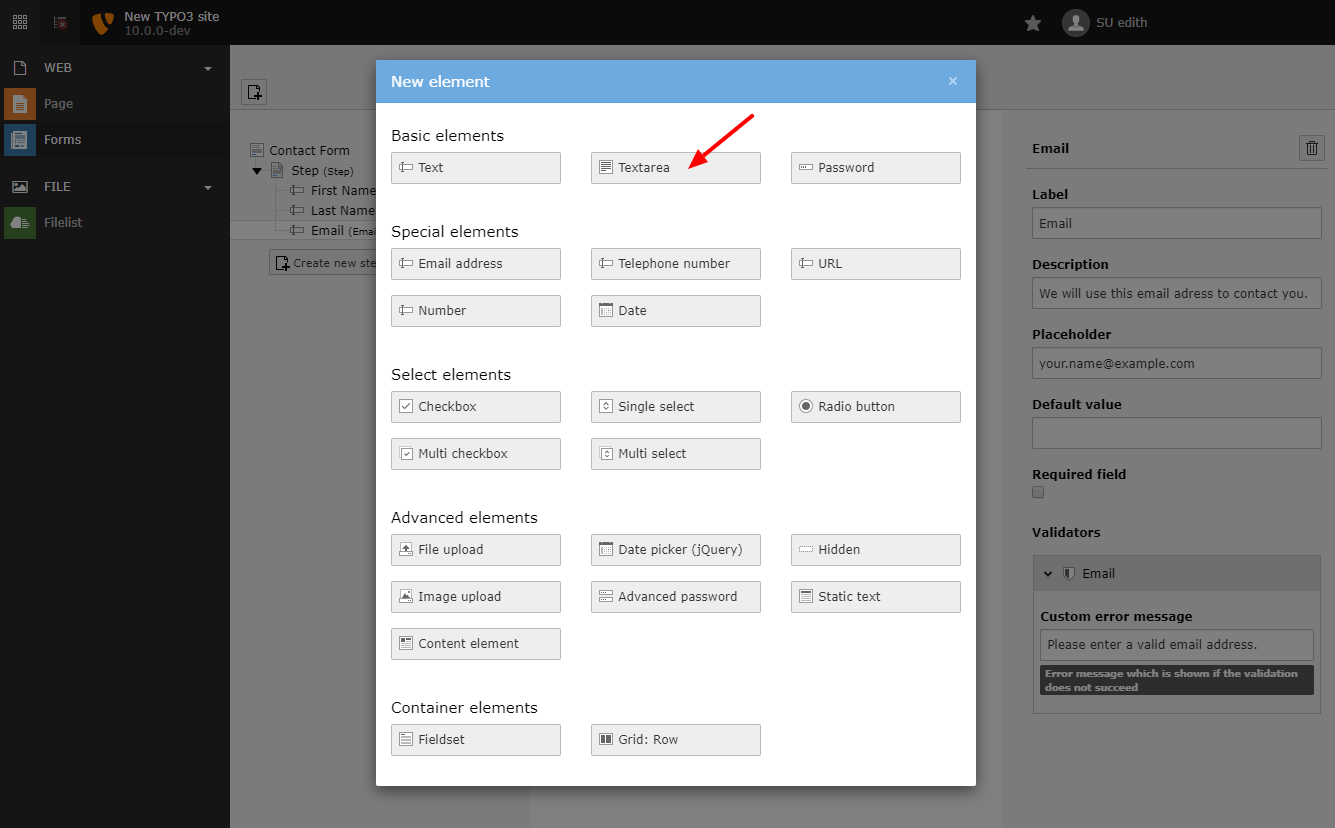Viewport: 1335px width, 828px height.
Task: Collapse the Email validator section
Action: (x=1048, y=574)
